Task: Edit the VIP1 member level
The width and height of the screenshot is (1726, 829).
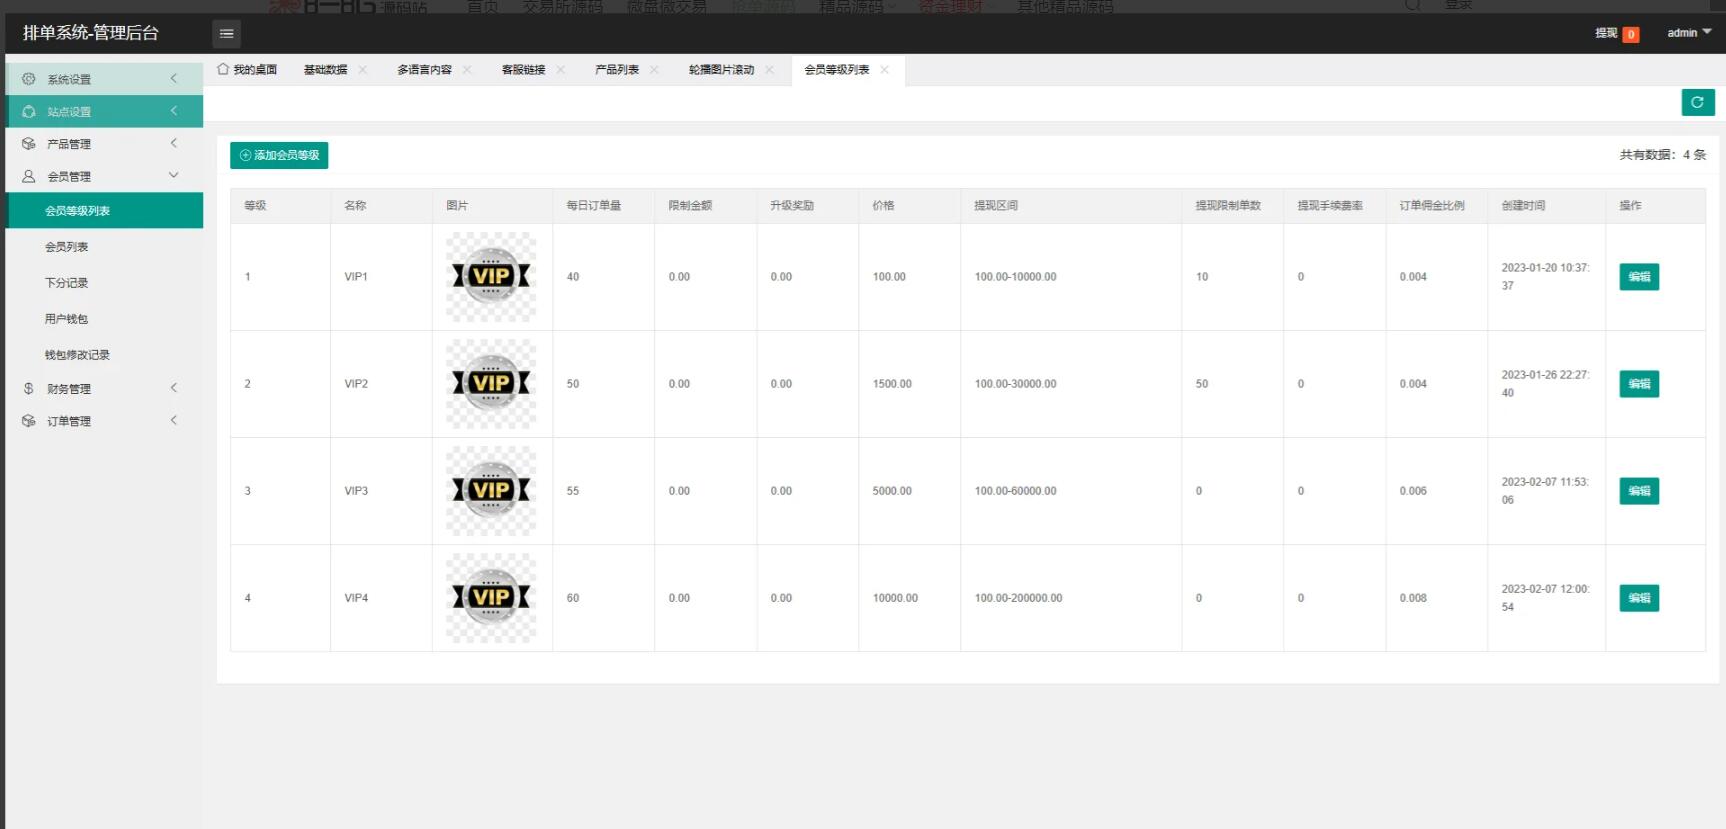Action: tap(1638, 277)
